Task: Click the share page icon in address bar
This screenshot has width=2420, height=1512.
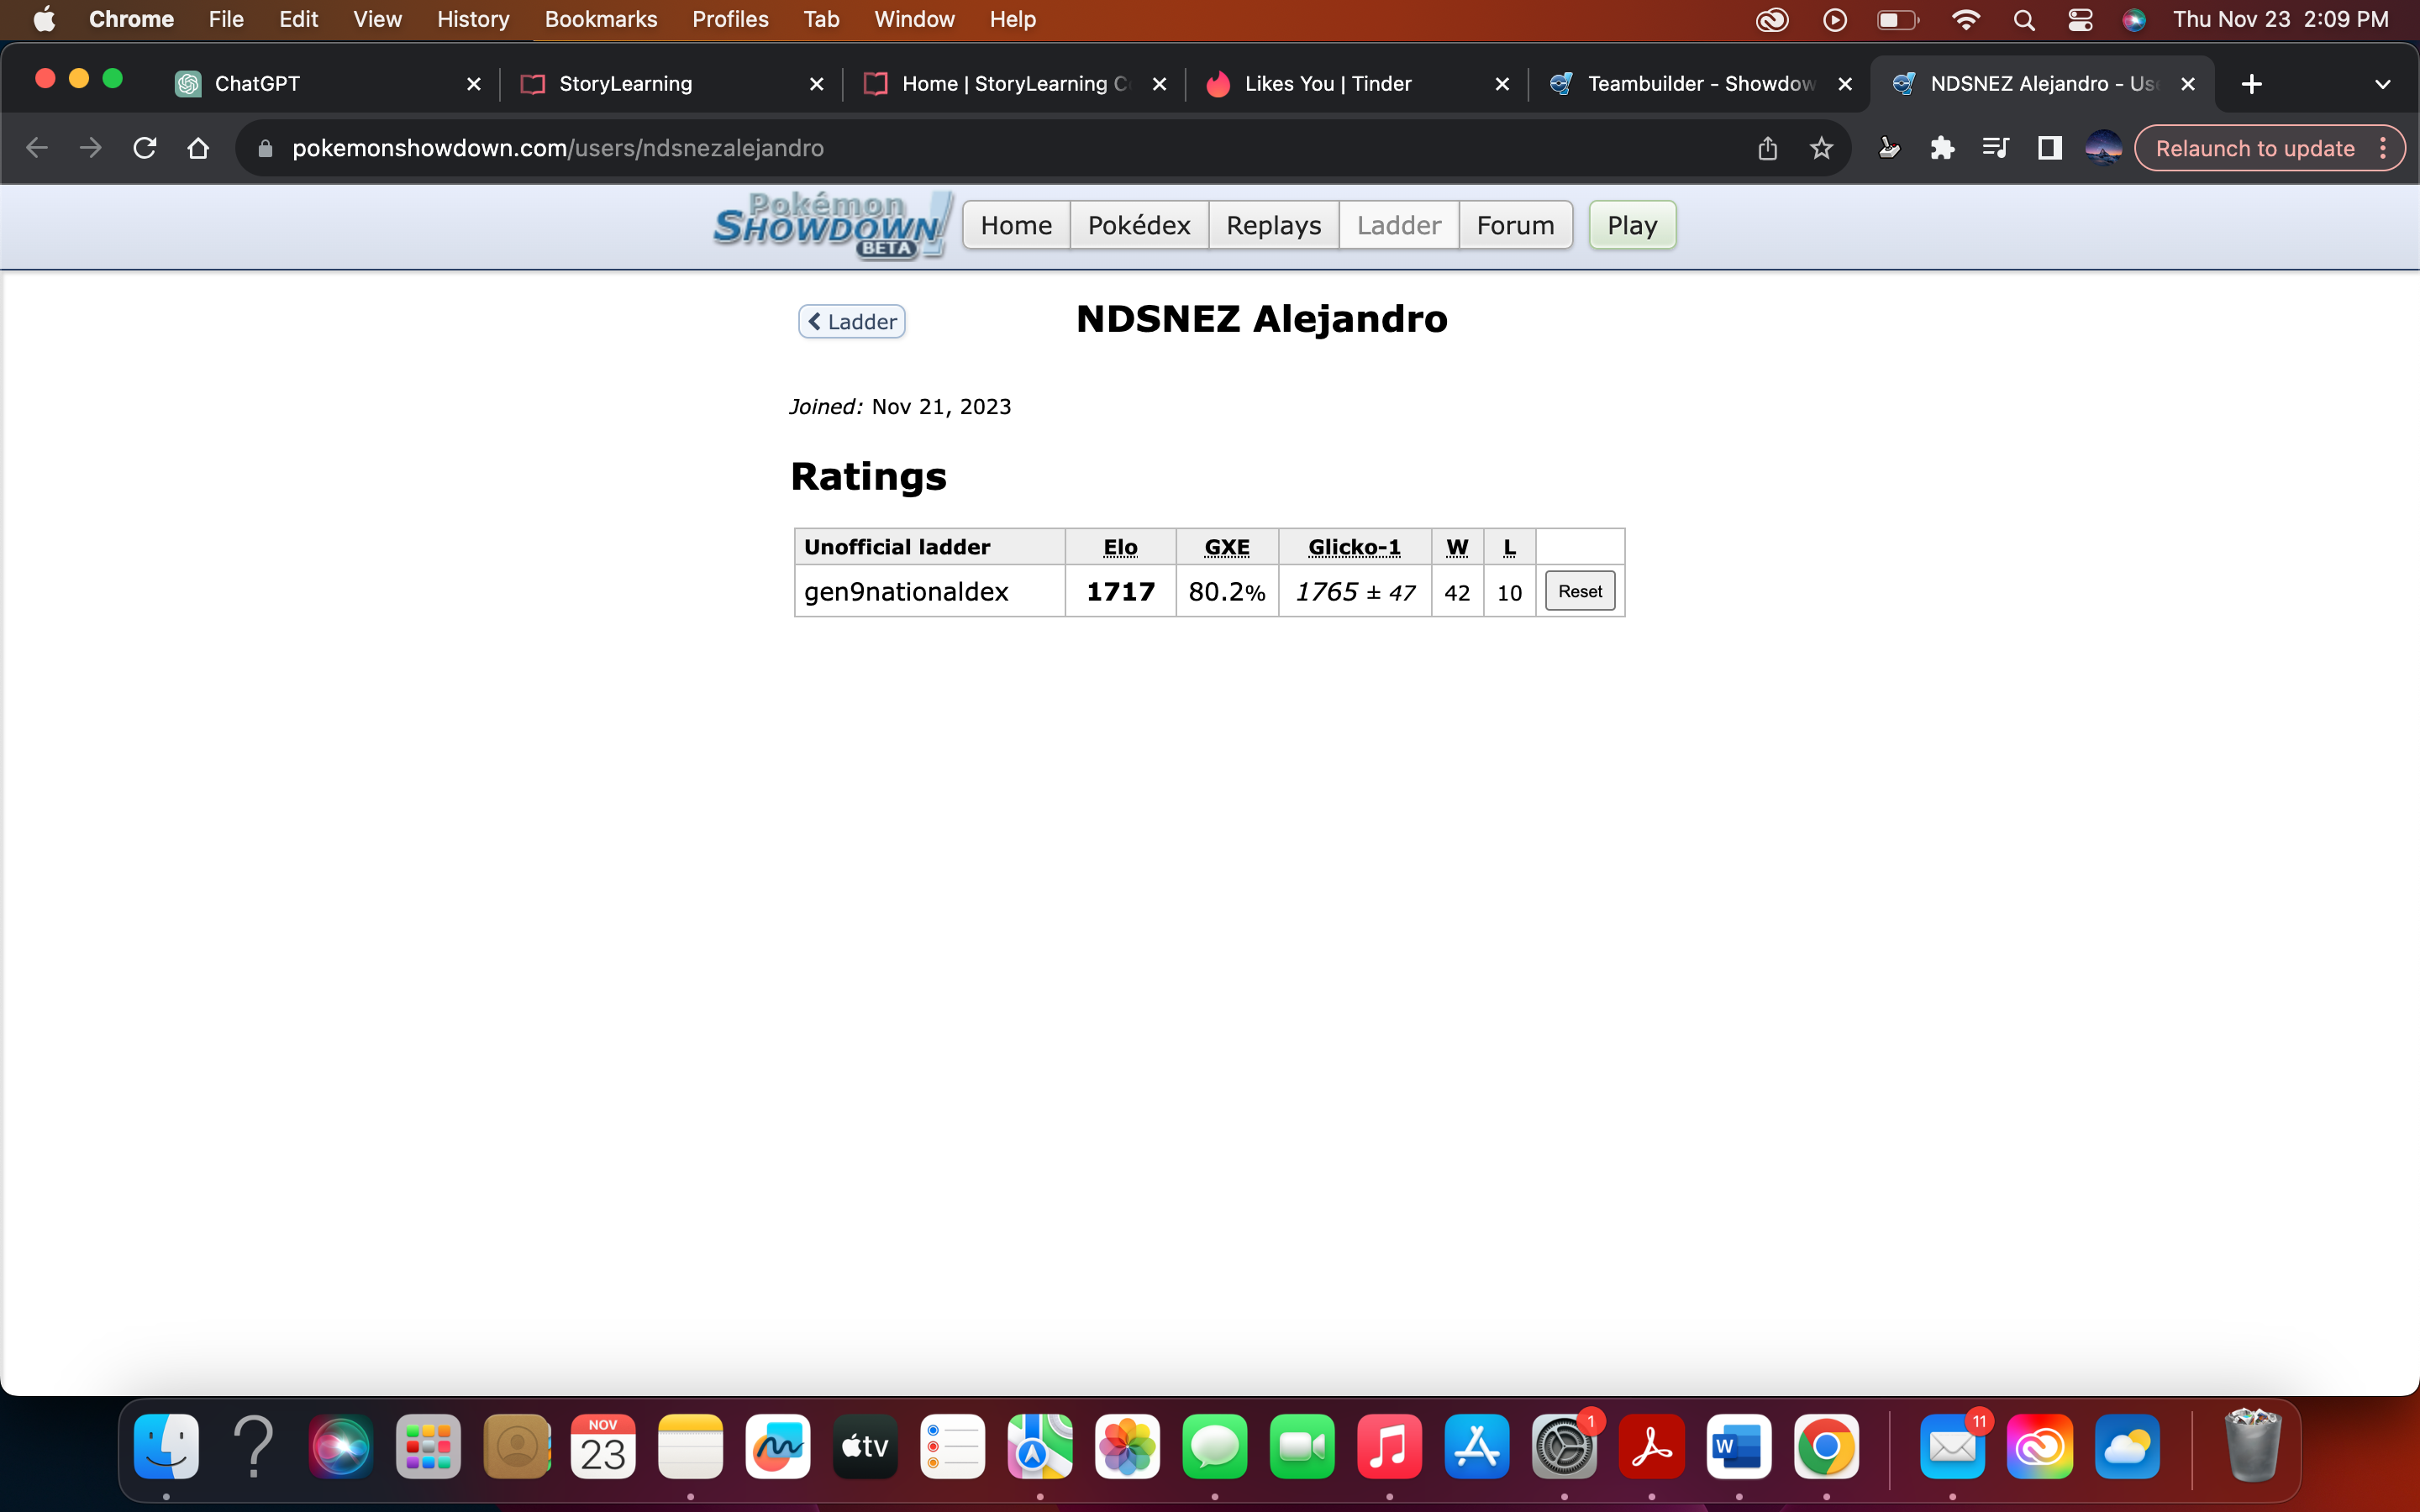Action: point(1767,148)
